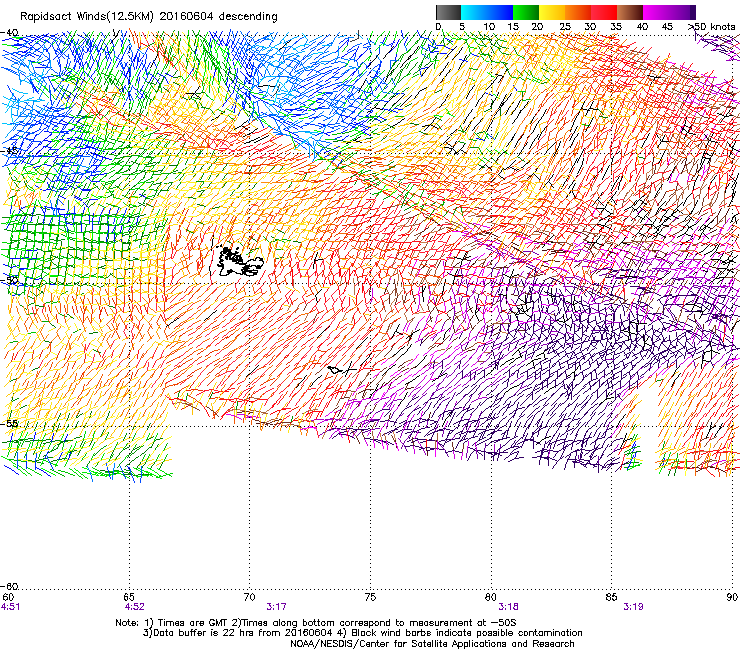
Task: Click the gray 0–5 knots color segment
Action: pyautogui.click(x=449, y=12)
